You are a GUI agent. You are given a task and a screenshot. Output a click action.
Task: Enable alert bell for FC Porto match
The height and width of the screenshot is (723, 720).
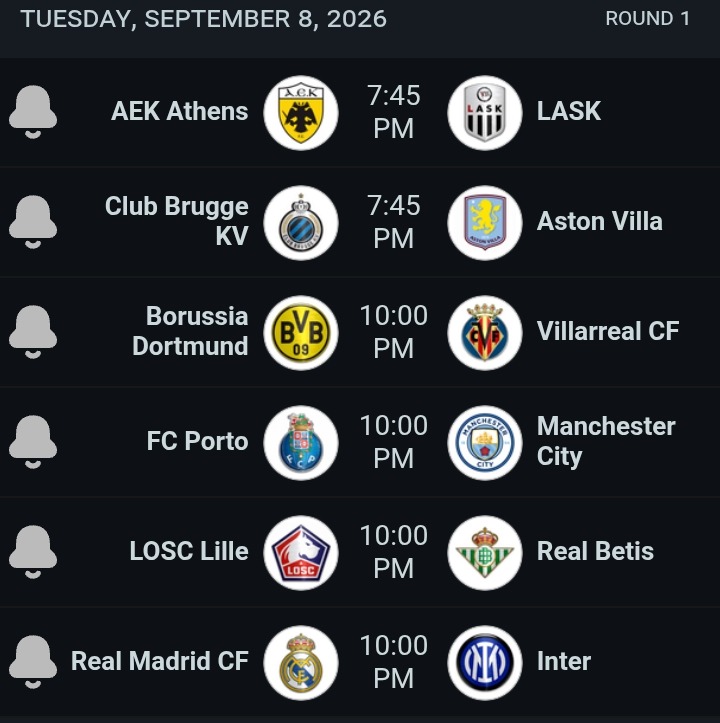click(x=33, y=442)
